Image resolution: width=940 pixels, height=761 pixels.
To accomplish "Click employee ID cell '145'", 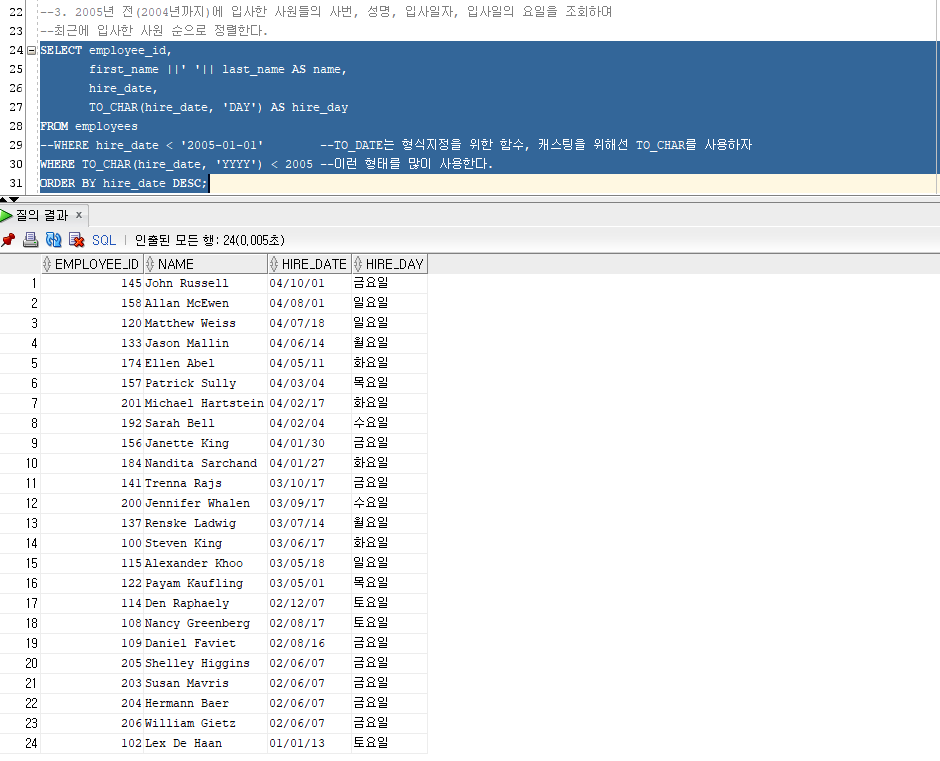I will 92,283.
